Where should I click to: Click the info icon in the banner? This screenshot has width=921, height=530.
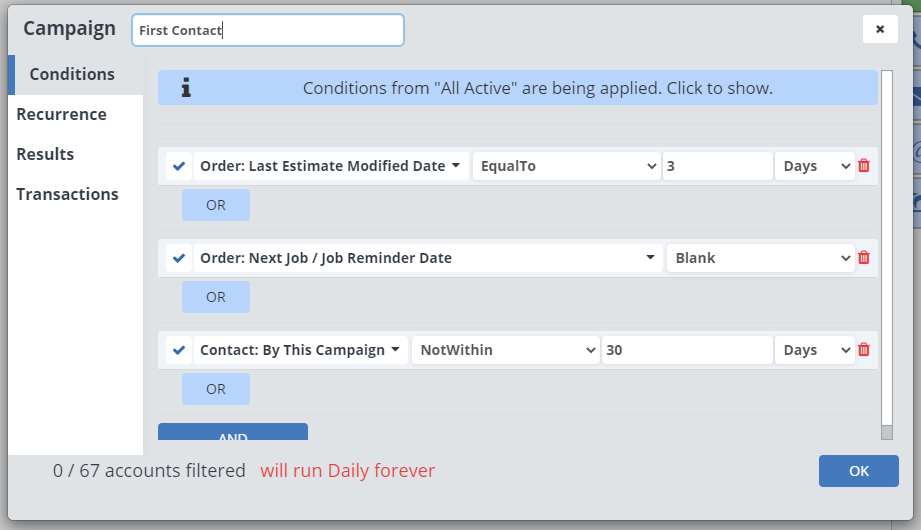coord(186,88)
